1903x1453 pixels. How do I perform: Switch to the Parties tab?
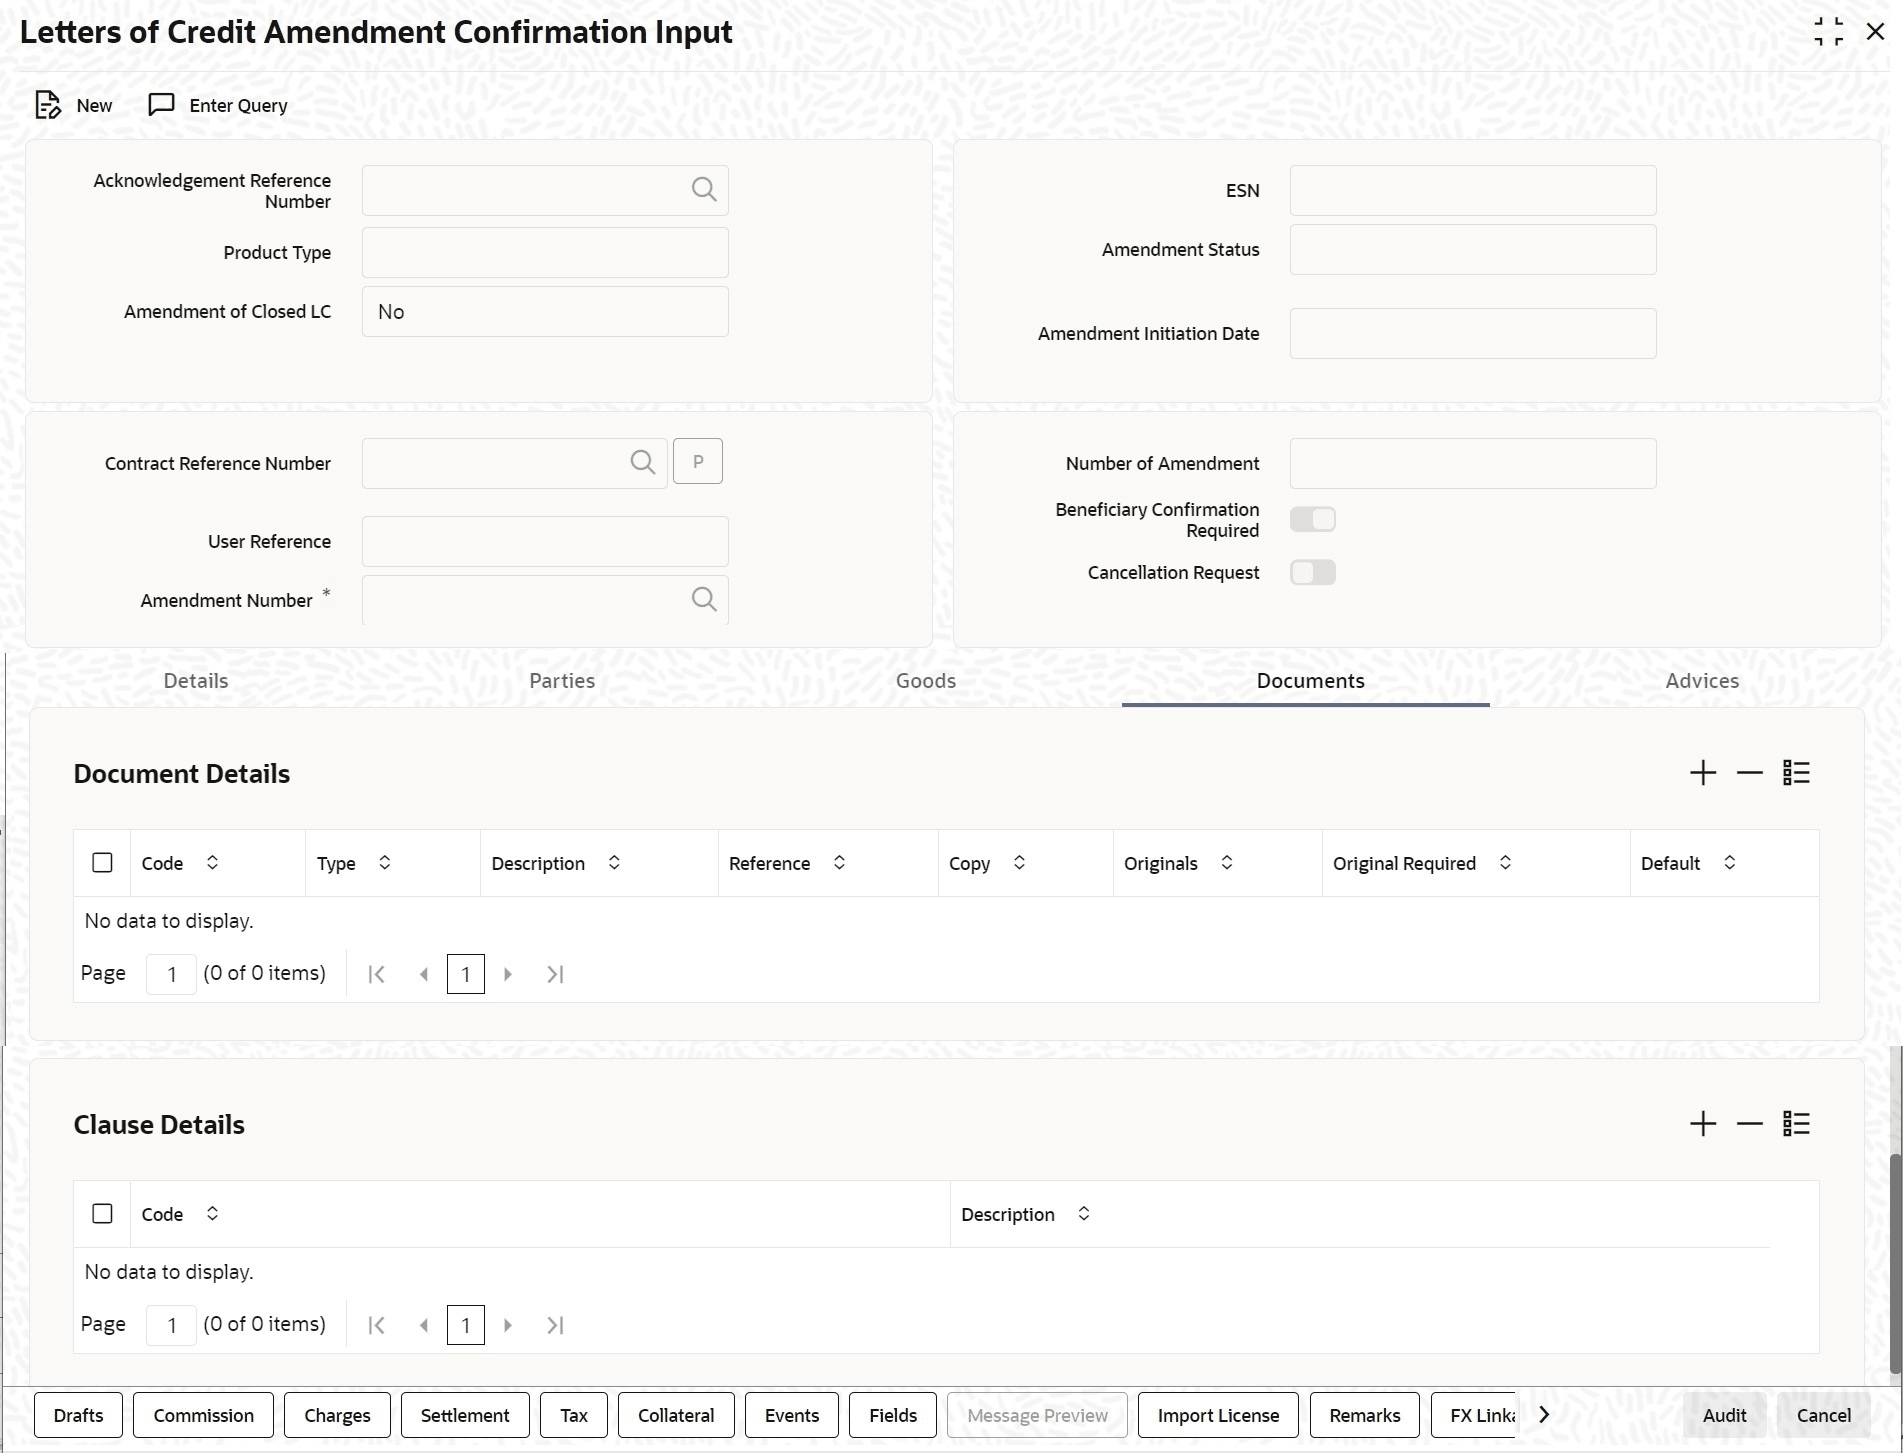(x=562, y=680)
